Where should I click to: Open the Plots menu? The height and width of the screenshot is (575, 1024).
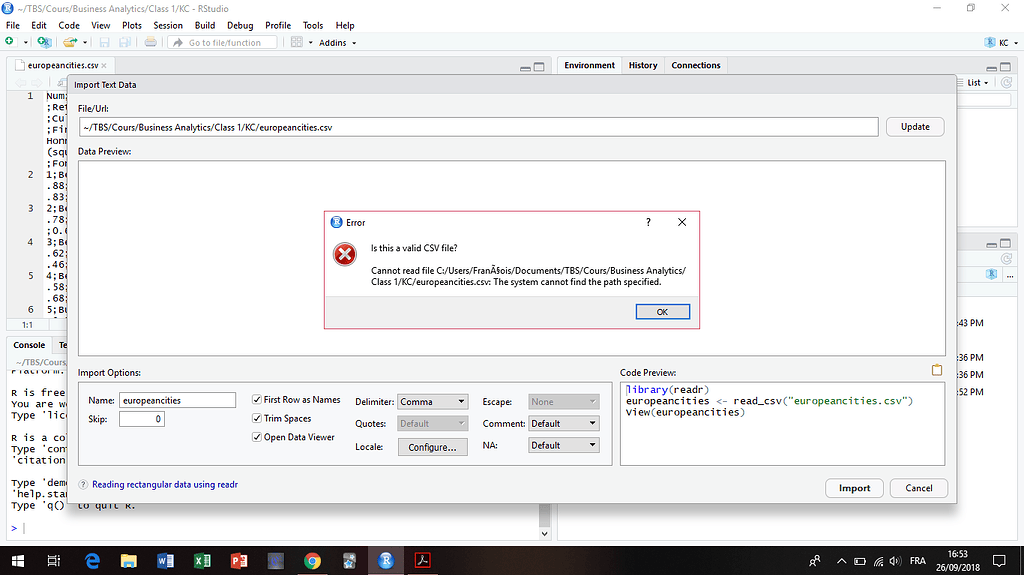click(132, 25)
